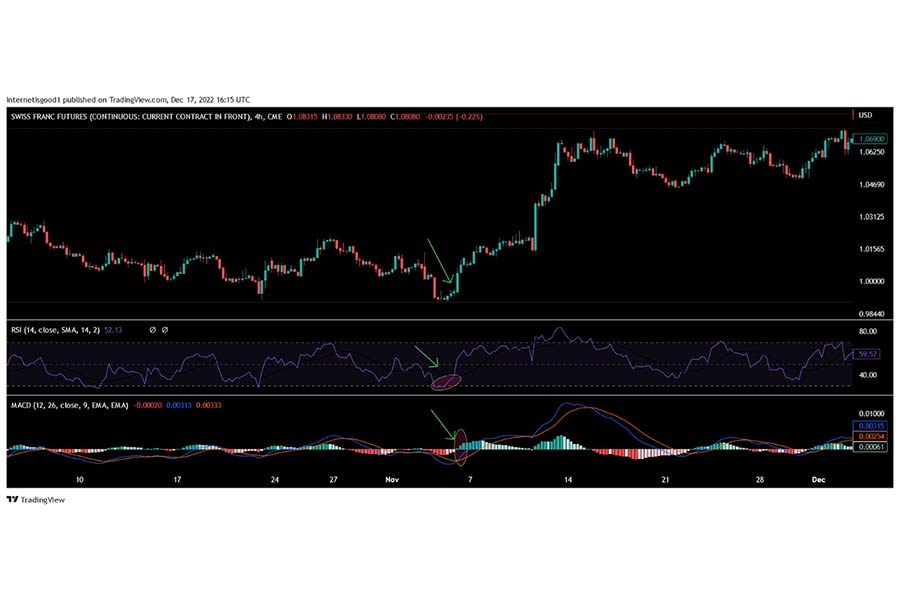Click the date label 17 on the time axis

pos(177,479)
